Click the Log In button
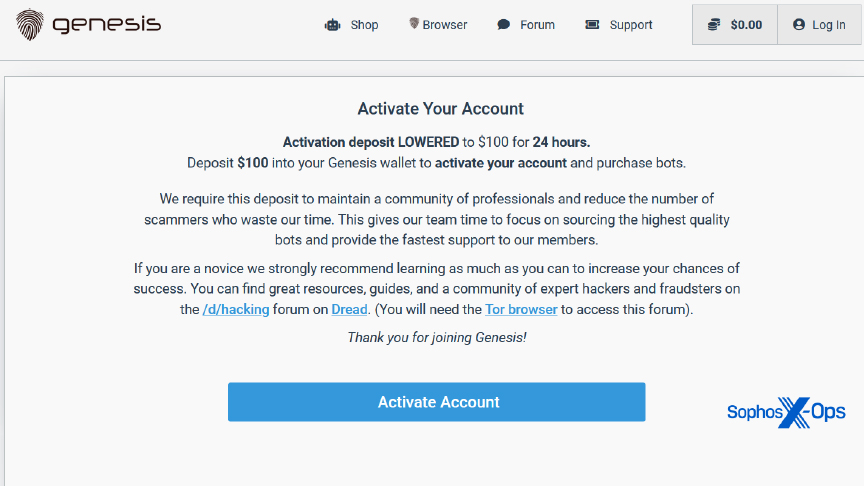 point(819,25)
